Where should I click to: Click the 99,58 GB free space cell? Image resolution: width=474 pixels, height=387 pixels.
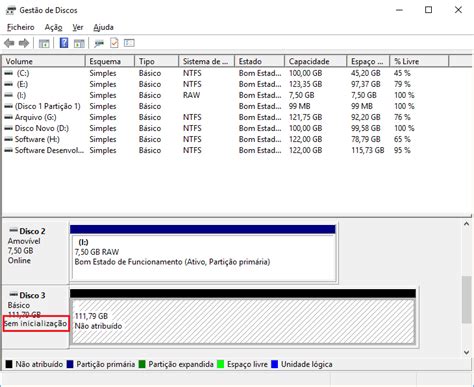[x=366, y=128]
